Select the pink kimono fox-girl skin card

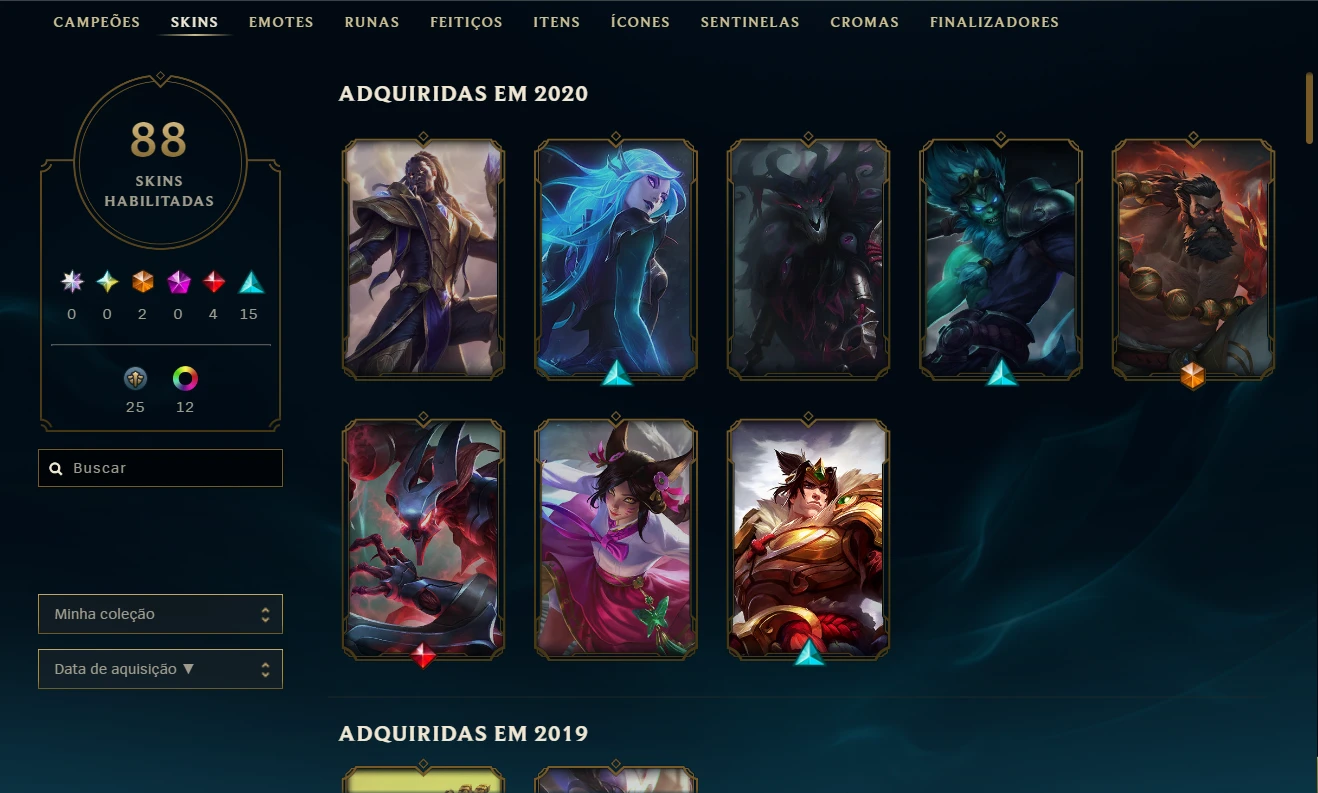(x=616, y=538)
